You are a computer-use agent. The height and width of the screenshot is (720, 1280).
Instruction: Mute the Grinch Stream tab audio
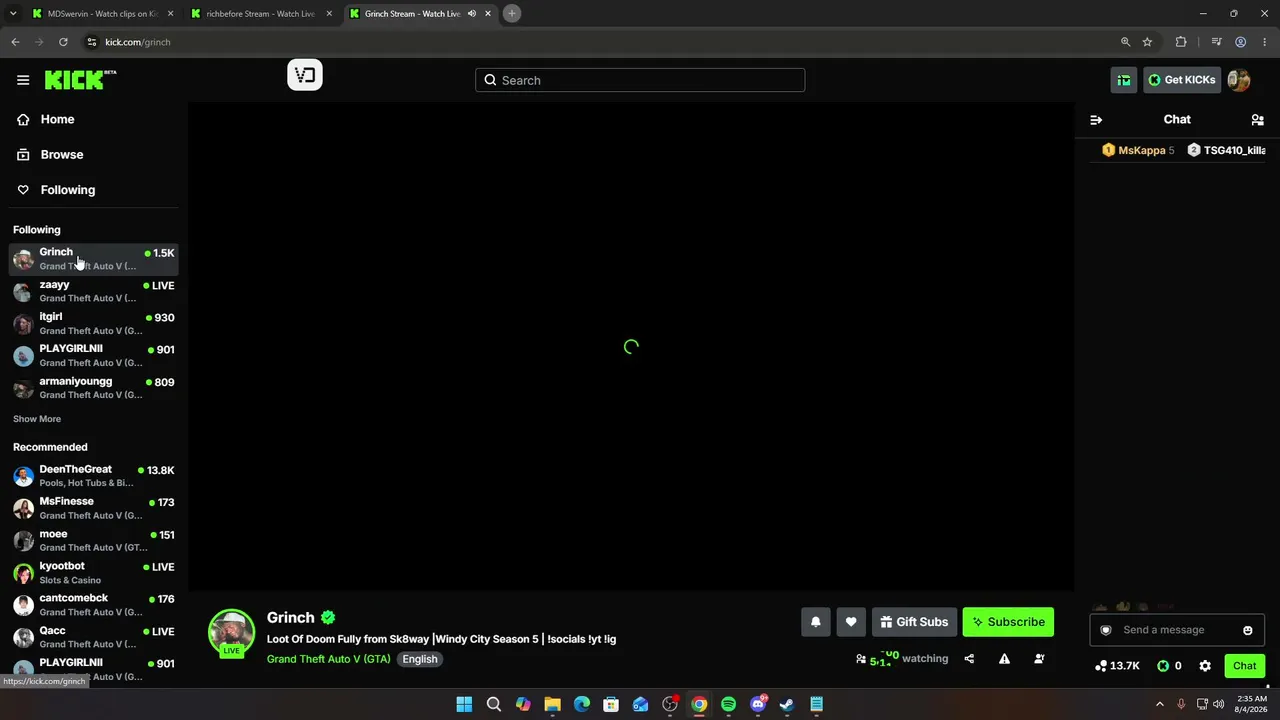(x=472, y=14)
